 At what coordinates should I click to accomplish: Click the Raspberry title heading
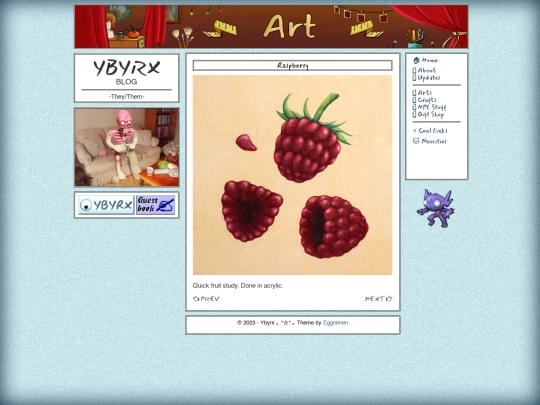pos(292,65)
